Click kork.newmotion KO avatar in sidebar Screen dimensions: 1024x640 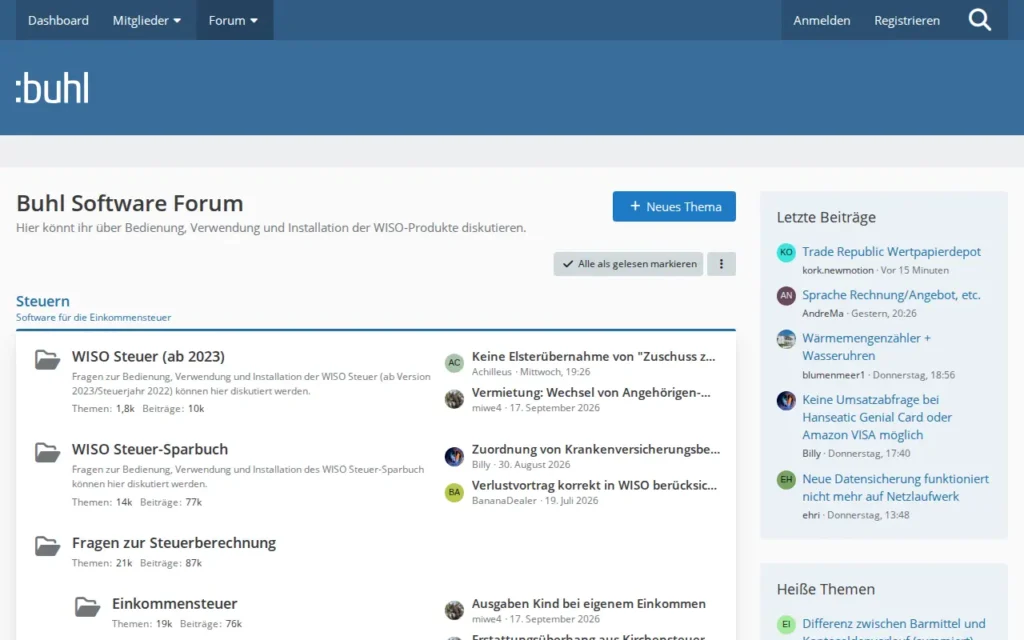pyautogui.click(x=786, y=252)
